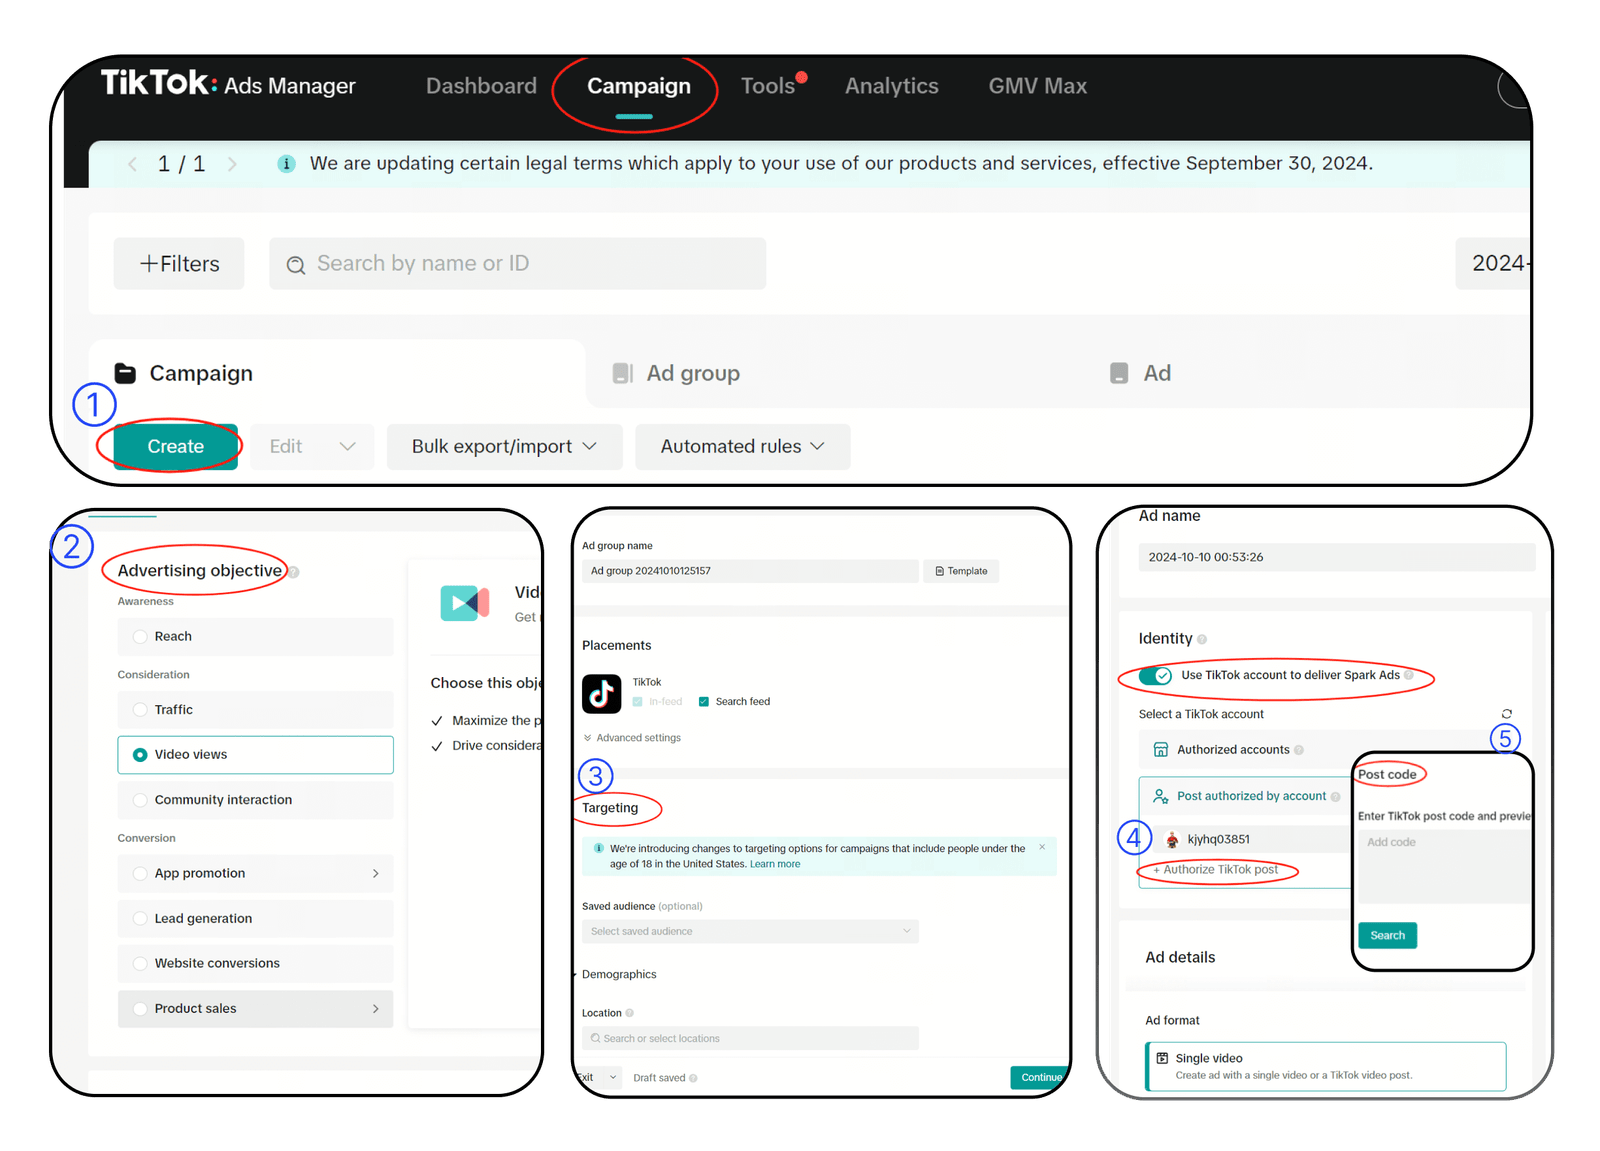Click the help icon next to Identity
The image size is (1600, 1151).
point(1202,639)
